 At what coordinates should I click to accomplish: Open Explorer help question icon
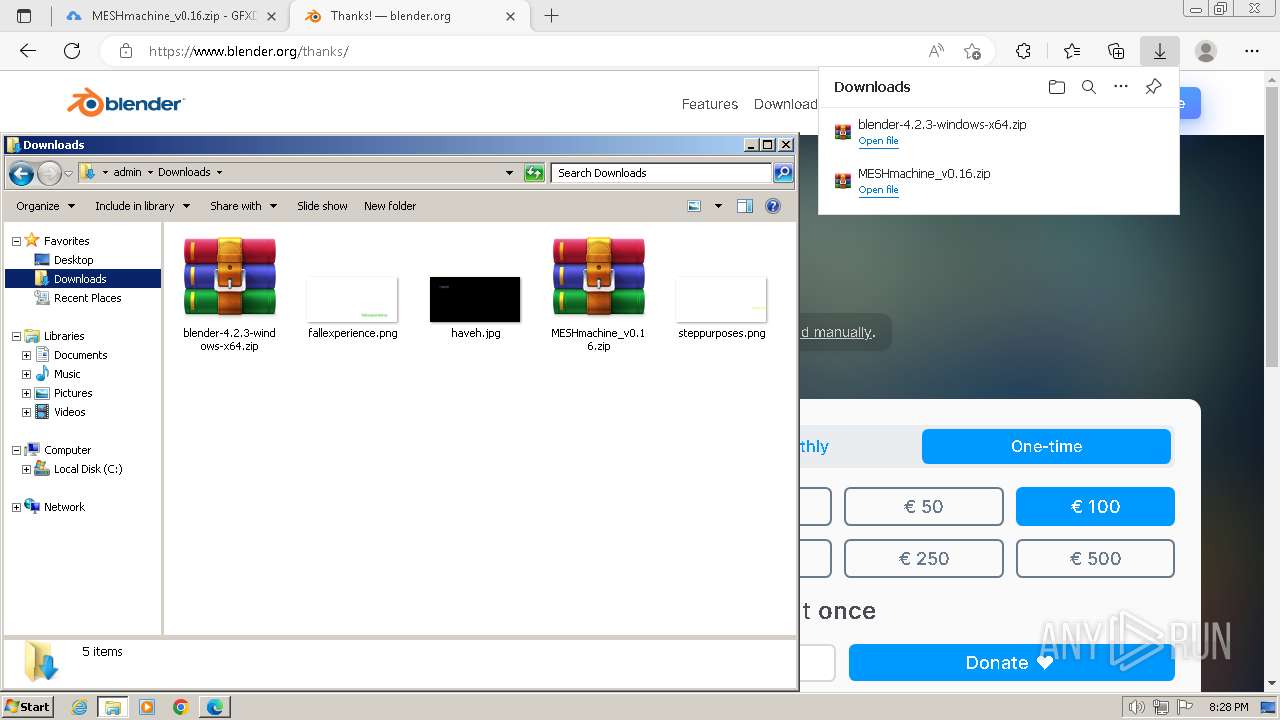(773, 206)
